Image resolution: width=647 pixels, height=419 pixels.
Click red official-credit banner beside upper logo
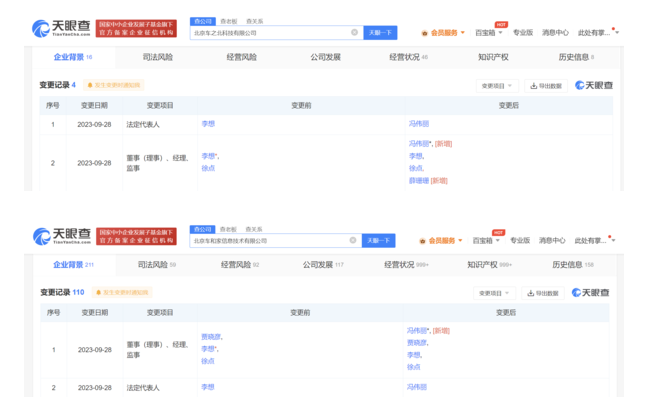tap(136, 28)
